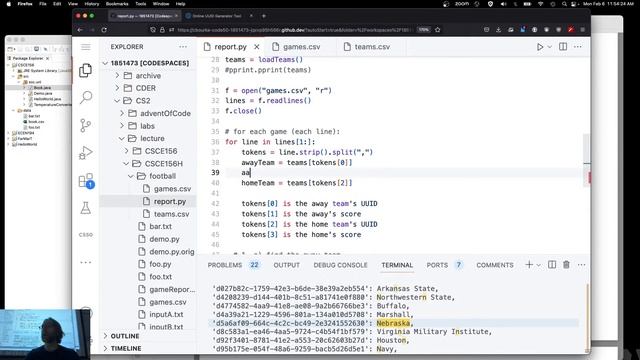The width and height of the screenshot is (640, 360).
Task: Open the DEBUG CONSOLE panel tab
Action: 340,265
